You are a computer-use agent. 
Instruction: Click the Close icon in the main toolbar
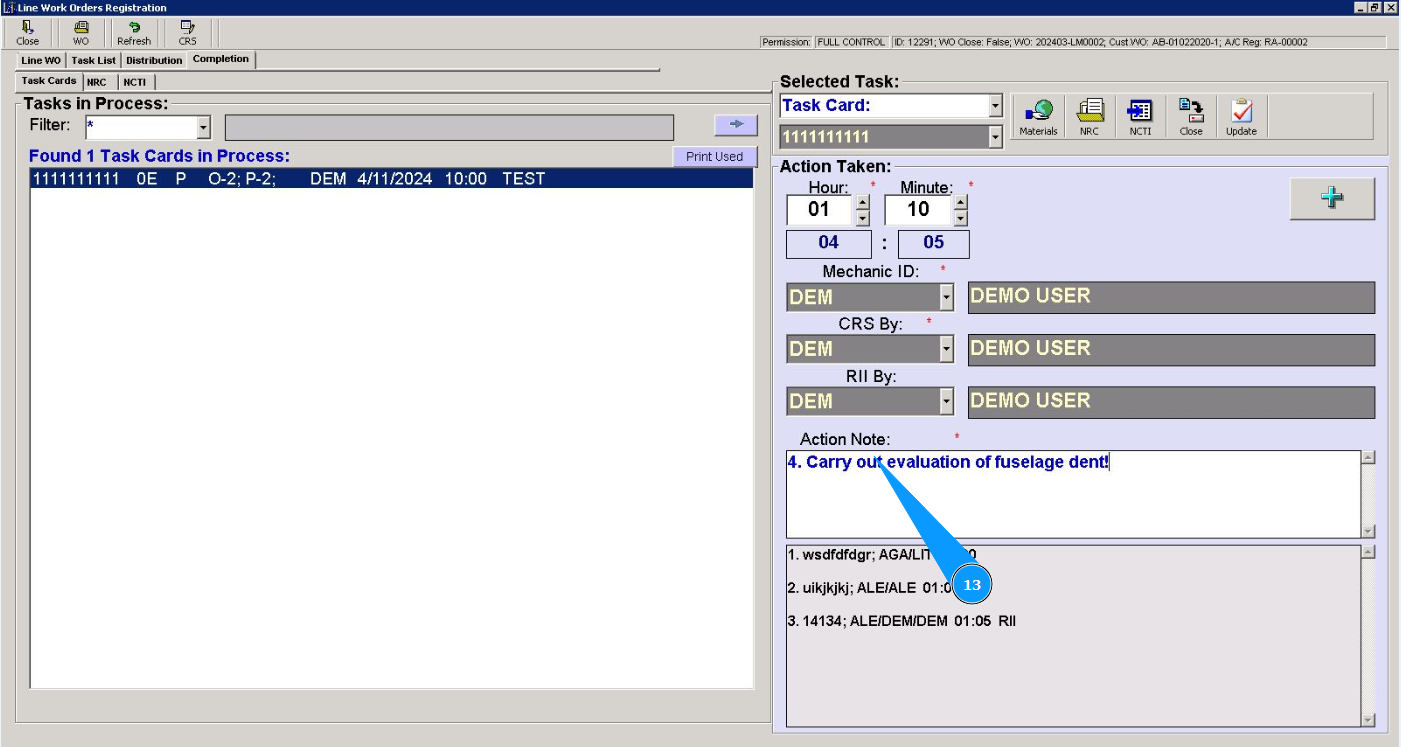[28, 33]
